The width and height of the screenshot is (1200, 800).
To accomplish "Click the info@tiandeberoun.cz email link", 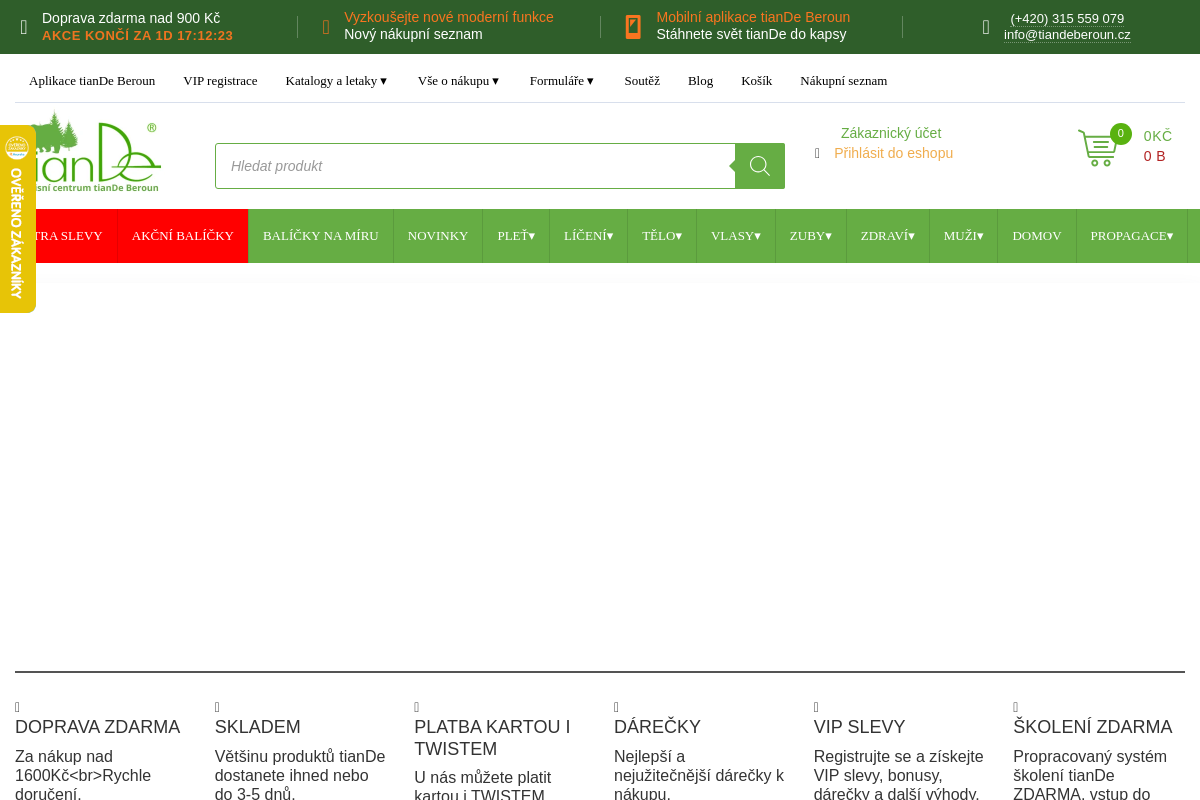I will (1067, 35).
